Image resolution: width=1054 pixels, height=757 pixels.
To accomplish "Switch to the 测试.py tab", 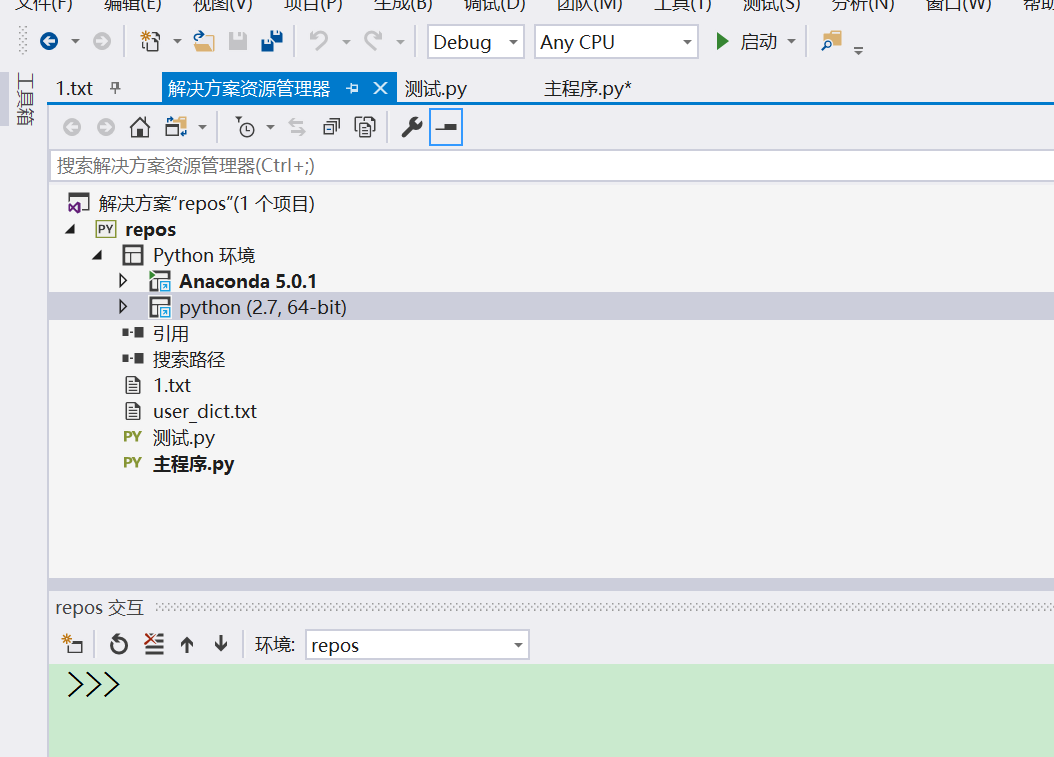I will (x=436, y=89).
